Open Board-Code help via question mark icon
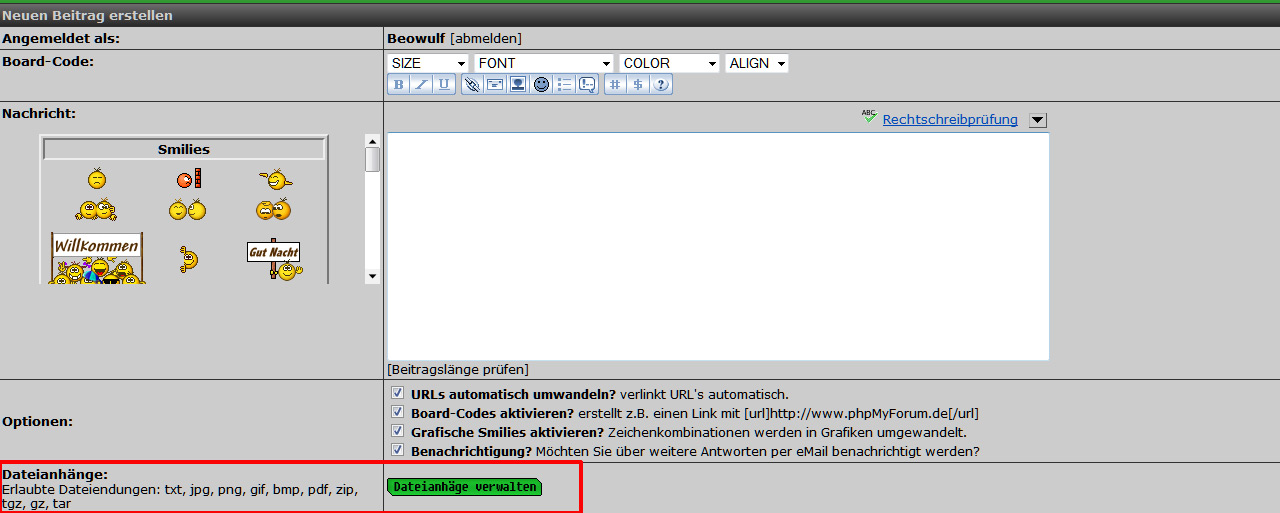This screenshot has width=1280, height=513. [661, 85]
